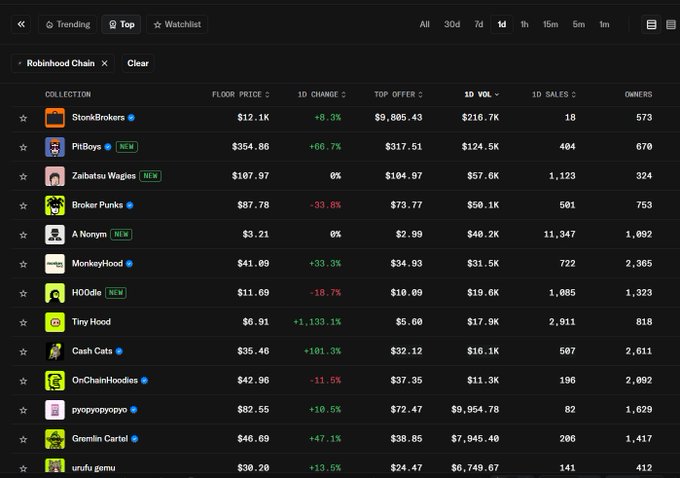The height and width of the screenshot is (478, 680).
Task: Click StonkBrokers verified badge
Action: 131,118
